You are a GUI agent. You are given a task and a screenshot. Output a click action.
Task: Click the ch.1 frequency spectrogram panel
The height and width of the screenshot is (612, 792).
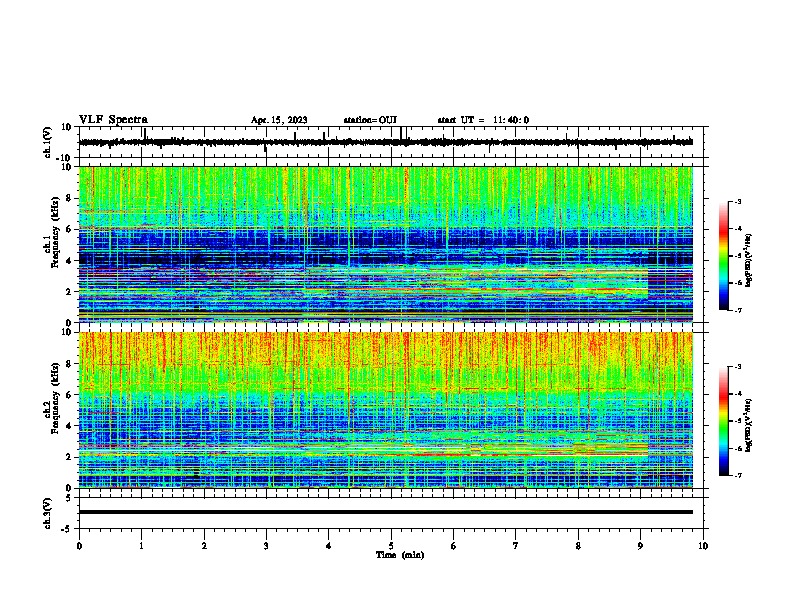click(386, 244)
